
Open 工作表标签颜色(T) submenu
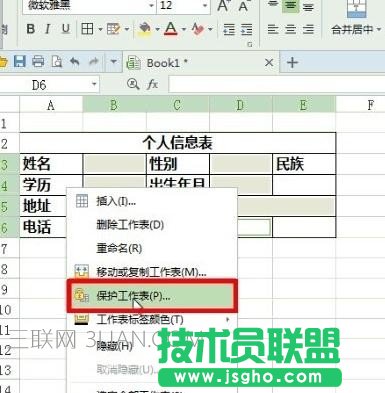[x=152, y=320]
